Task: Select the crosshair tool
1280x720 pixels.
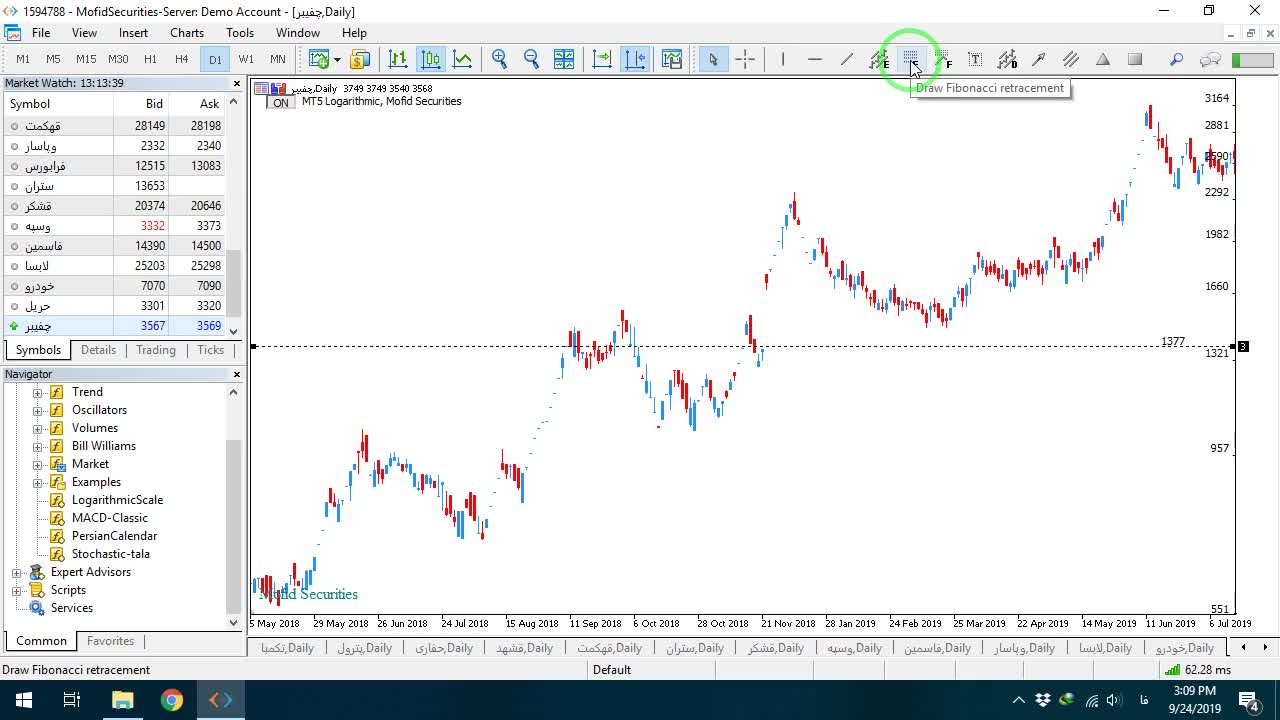Action: [x=745, y=59]
